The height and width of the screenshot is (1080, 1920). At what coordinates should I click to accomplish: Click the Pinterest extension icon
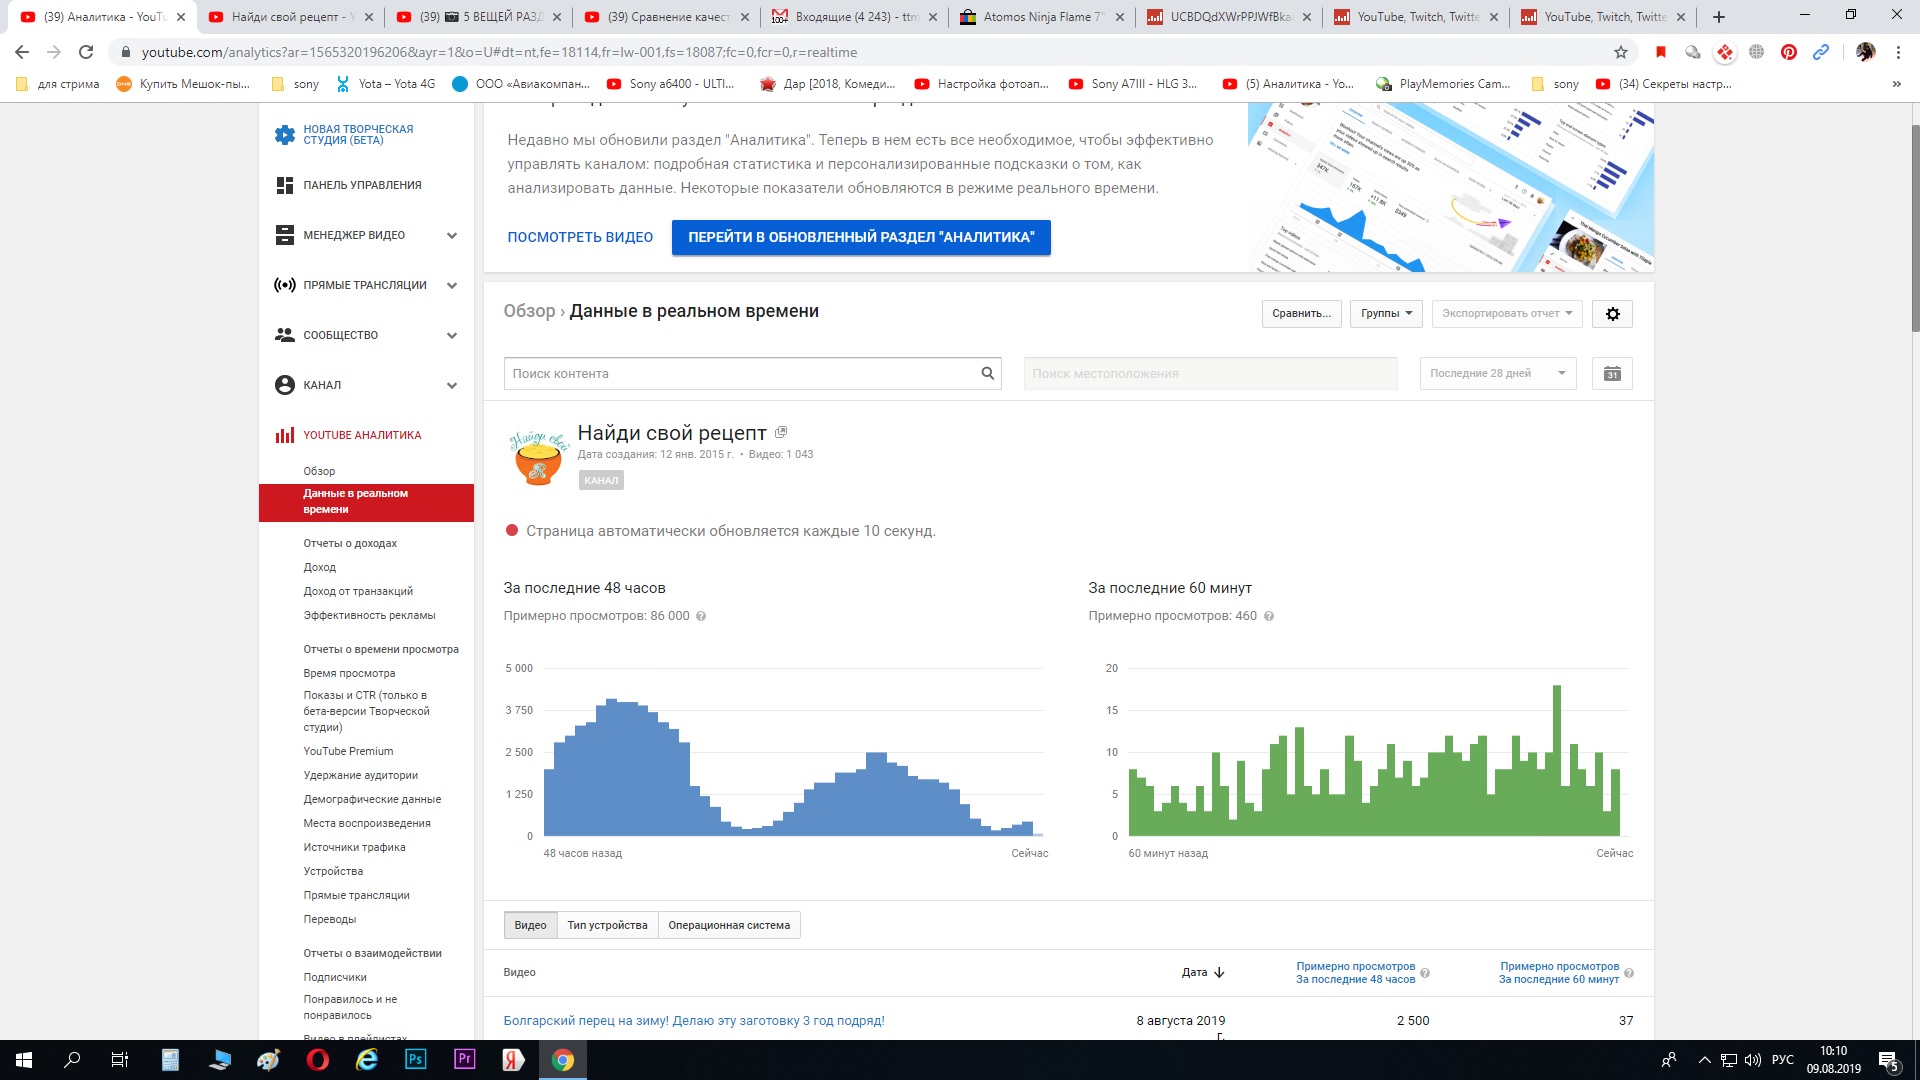click(1789, 52)
